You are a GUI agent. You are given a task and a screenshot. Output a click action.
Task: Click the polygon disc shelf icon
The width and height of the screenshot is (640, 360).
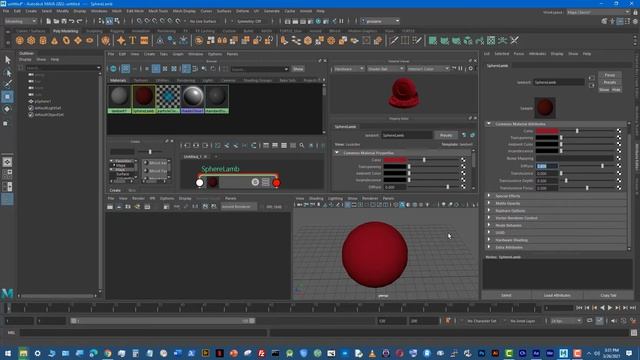point(90,40)
